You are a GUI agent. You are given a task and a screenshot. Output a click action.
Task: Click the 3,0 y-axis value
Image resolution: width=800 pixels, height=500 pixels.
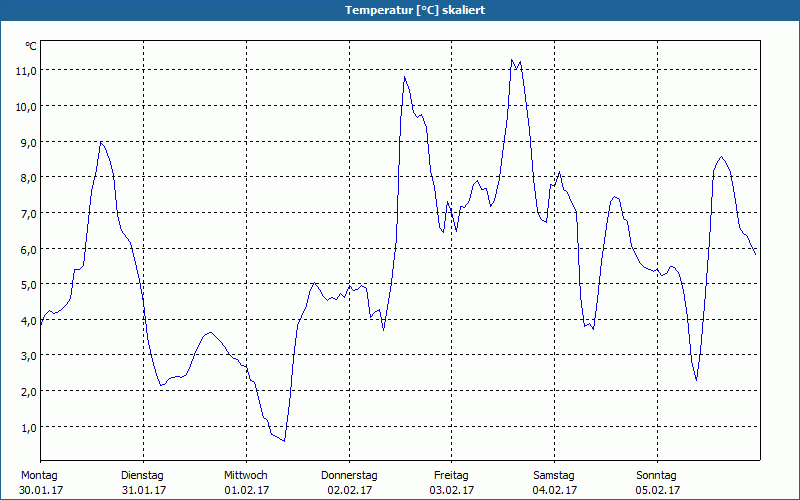(x=27, y=356)
